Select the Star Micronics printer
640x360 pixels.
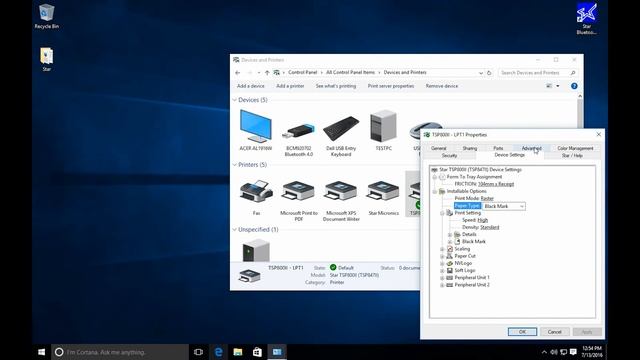pyautogui.click(x=383, y=198)
